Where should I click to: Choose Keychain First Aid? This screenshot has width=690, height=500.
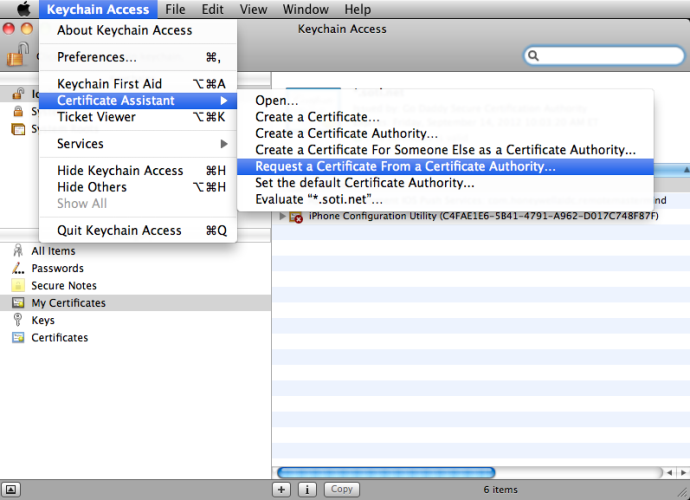coord(138,84)
